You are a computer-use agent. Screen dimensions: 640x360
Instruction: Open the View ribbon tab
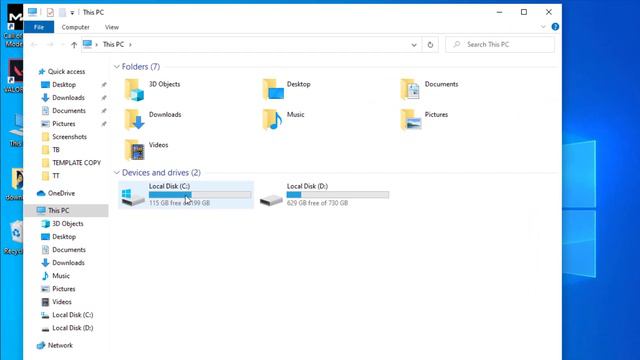[x=112, y=27]
